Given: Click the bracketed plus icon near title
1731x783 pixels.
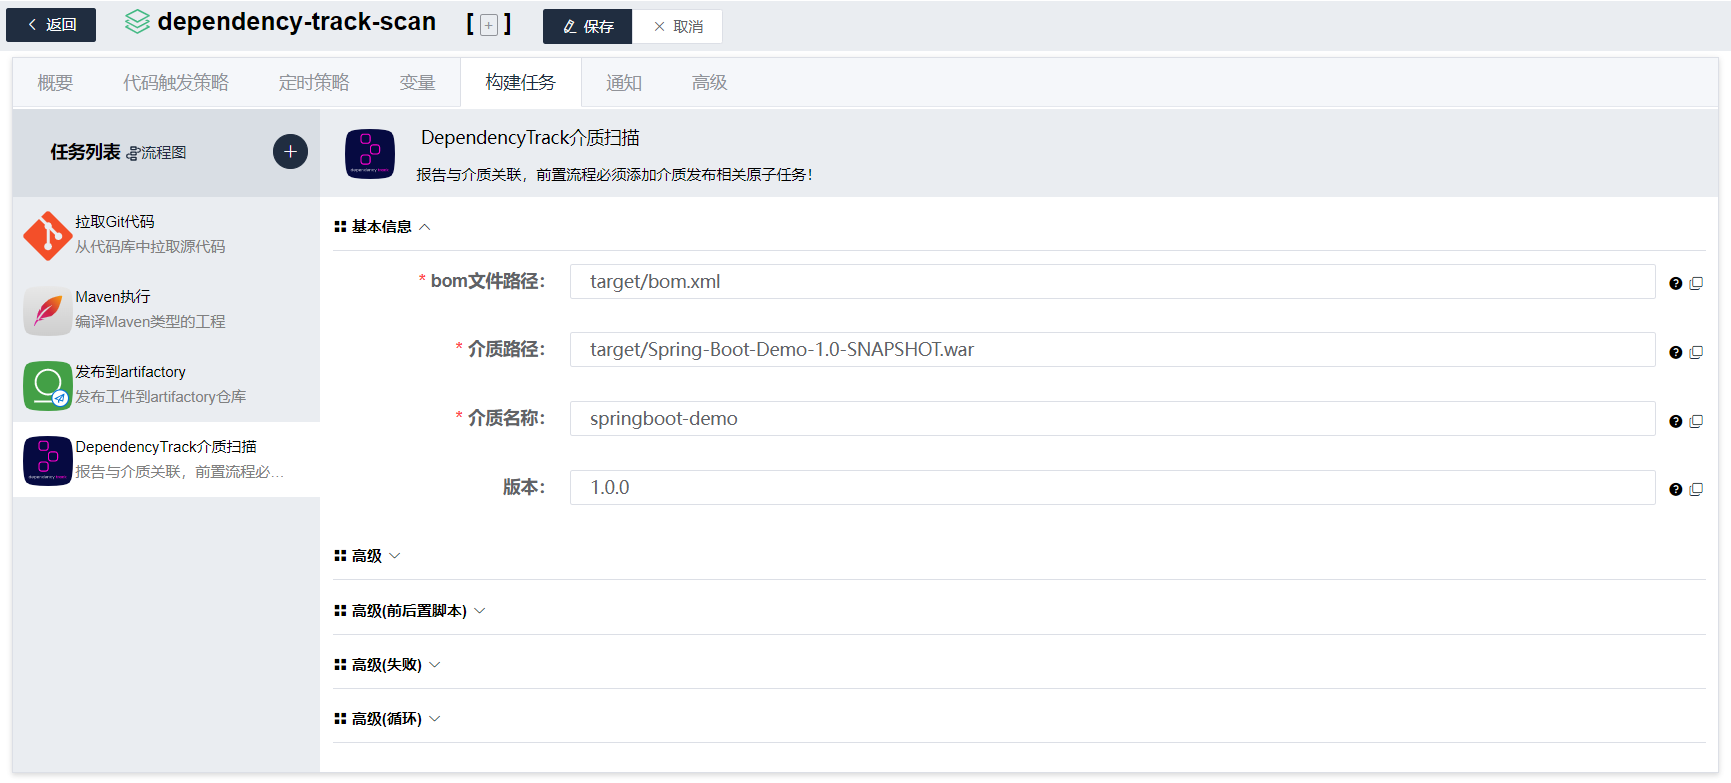Looking at the screenshot, I should (x=489, y=25).
